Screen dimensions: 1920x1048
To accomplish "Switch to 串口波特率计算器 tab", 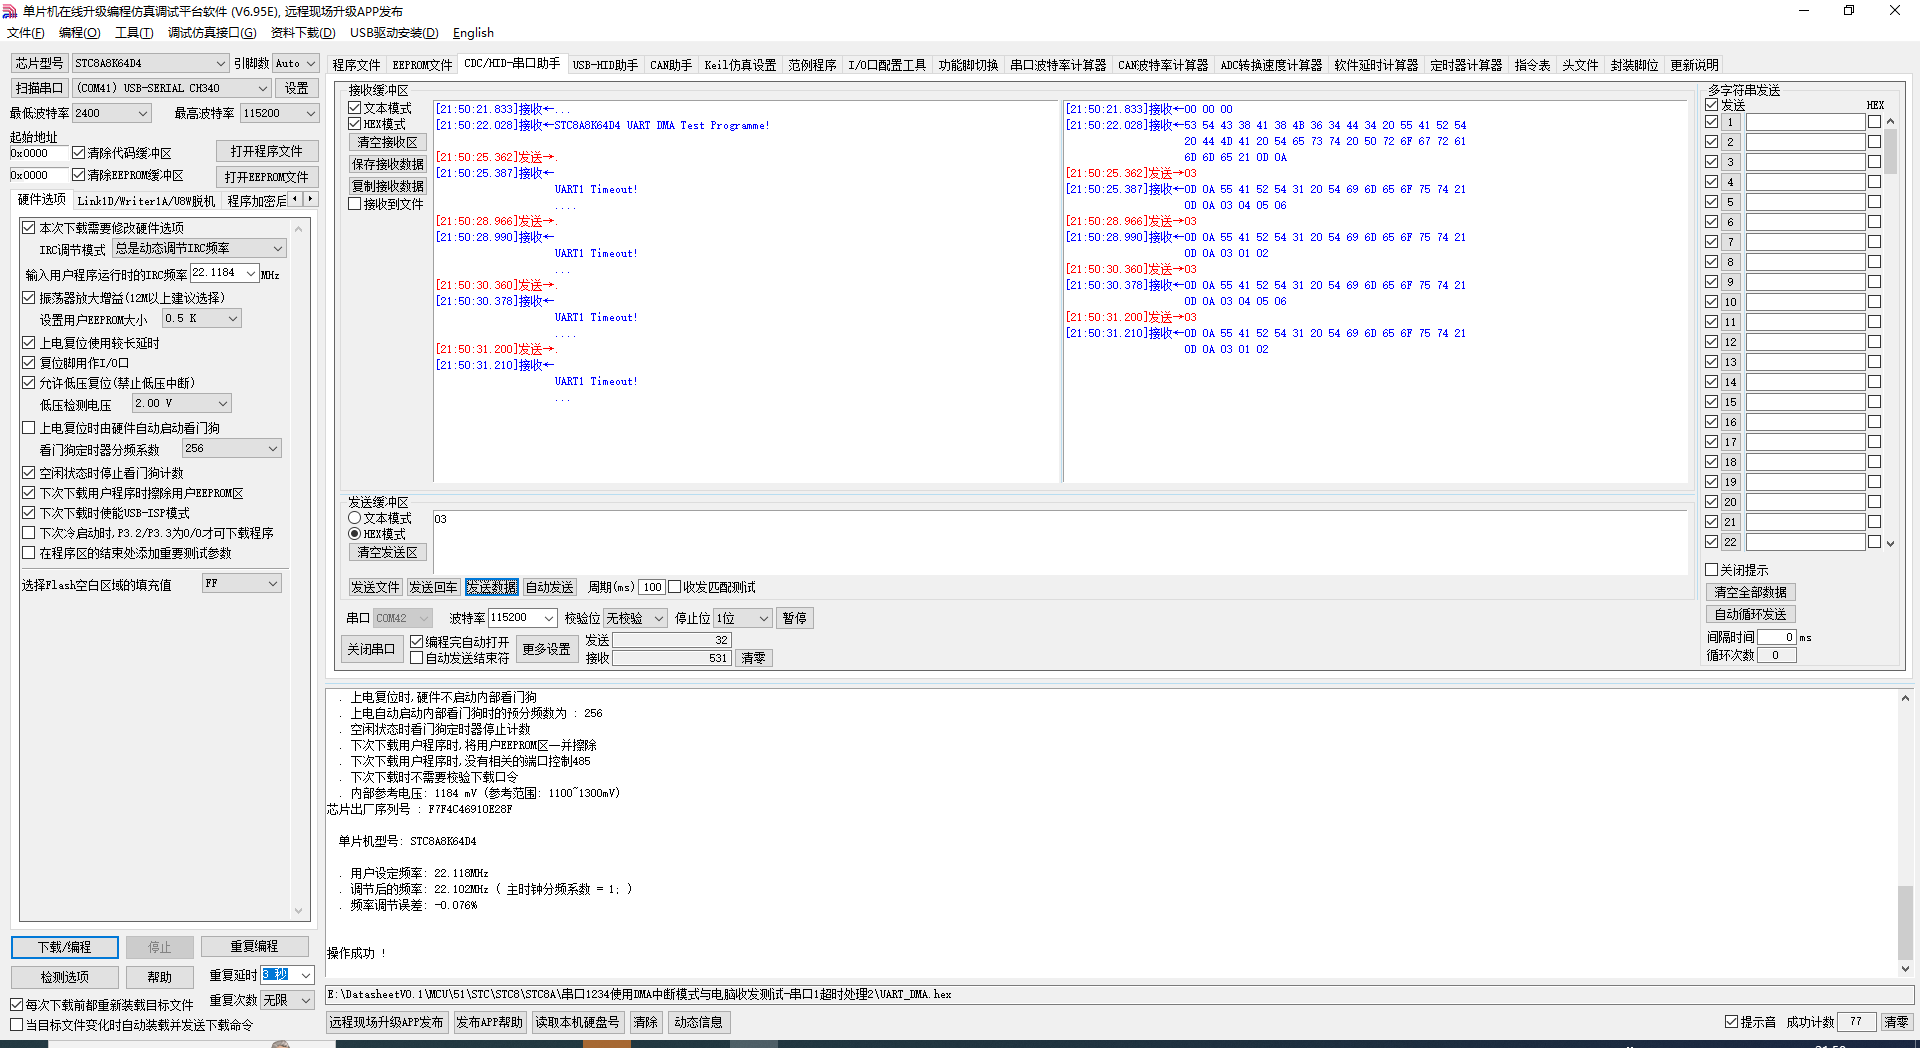I will 1058,65.
